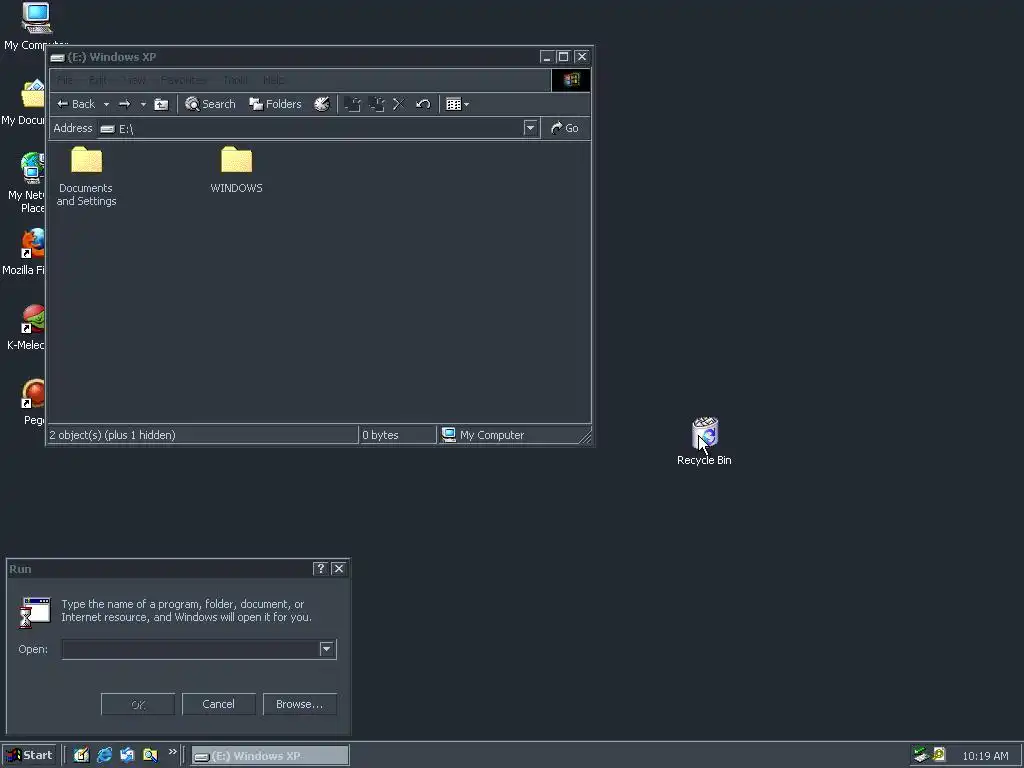Open the Start menu
This screenshot has height=768, width=1024.
[29, 756]
